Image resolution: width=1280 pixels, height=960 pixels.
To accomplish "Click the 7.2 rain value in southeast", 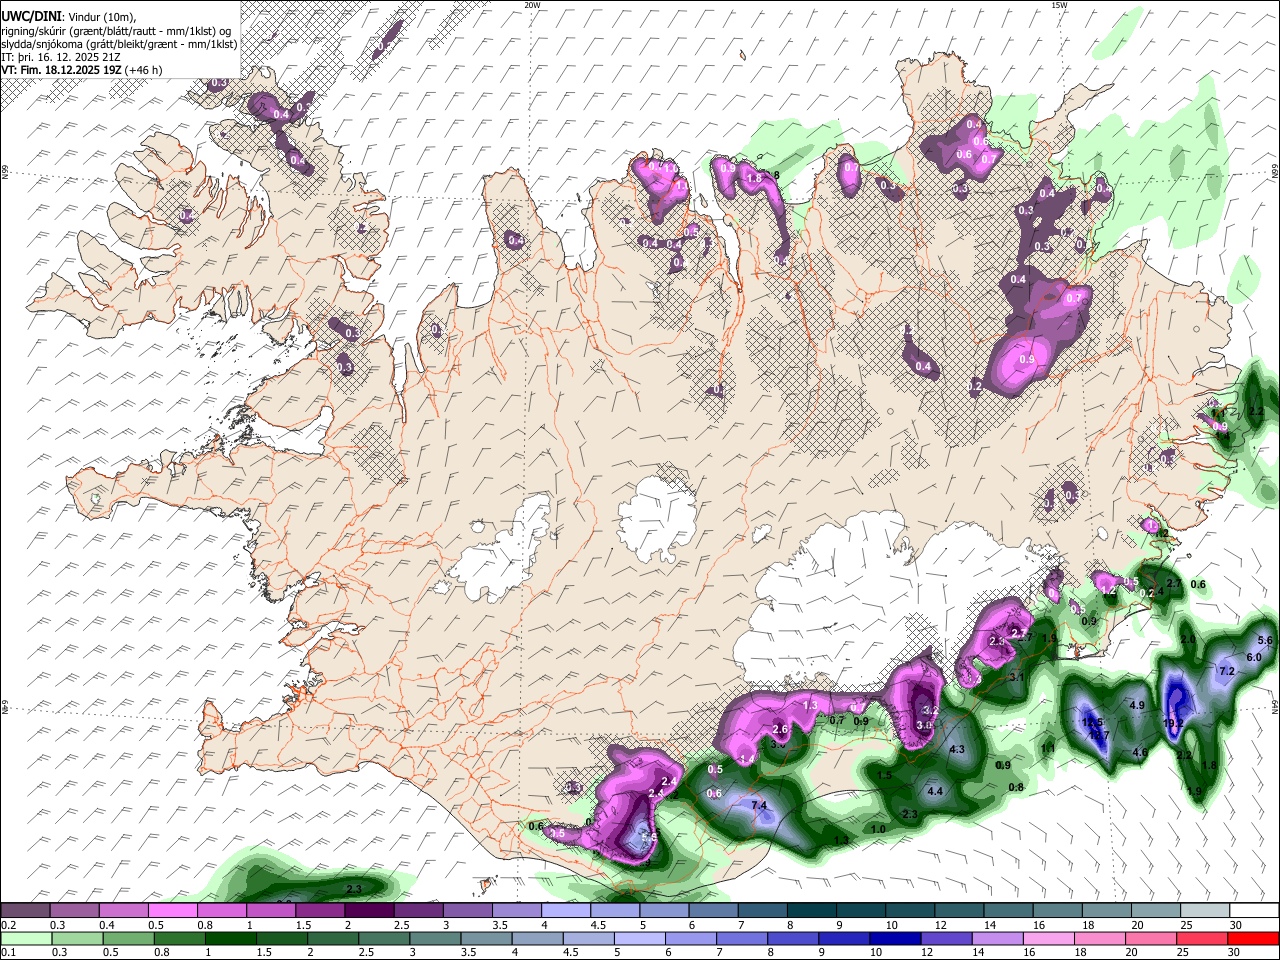I will [1227, 670].
